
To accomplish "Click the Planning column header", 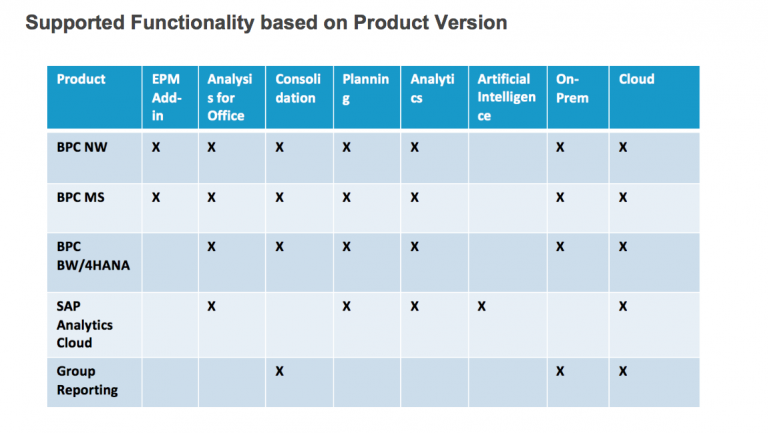I will pos(365,89).
